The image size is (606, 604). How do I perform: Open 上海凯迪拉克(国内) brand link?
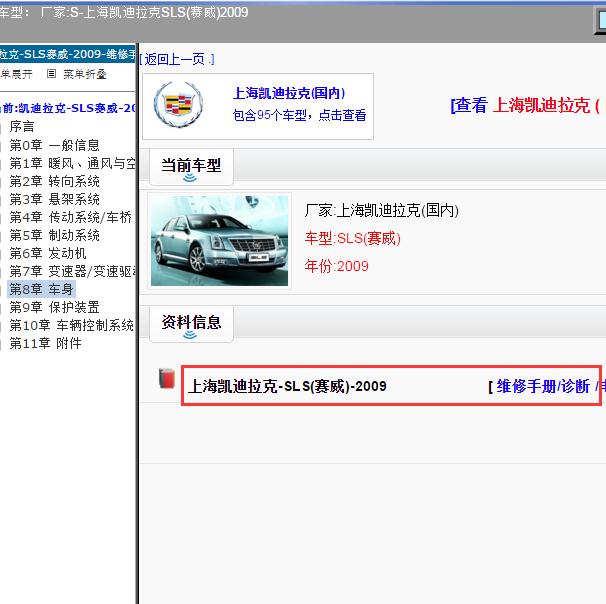pyautogui.click(x=289, y=93)
